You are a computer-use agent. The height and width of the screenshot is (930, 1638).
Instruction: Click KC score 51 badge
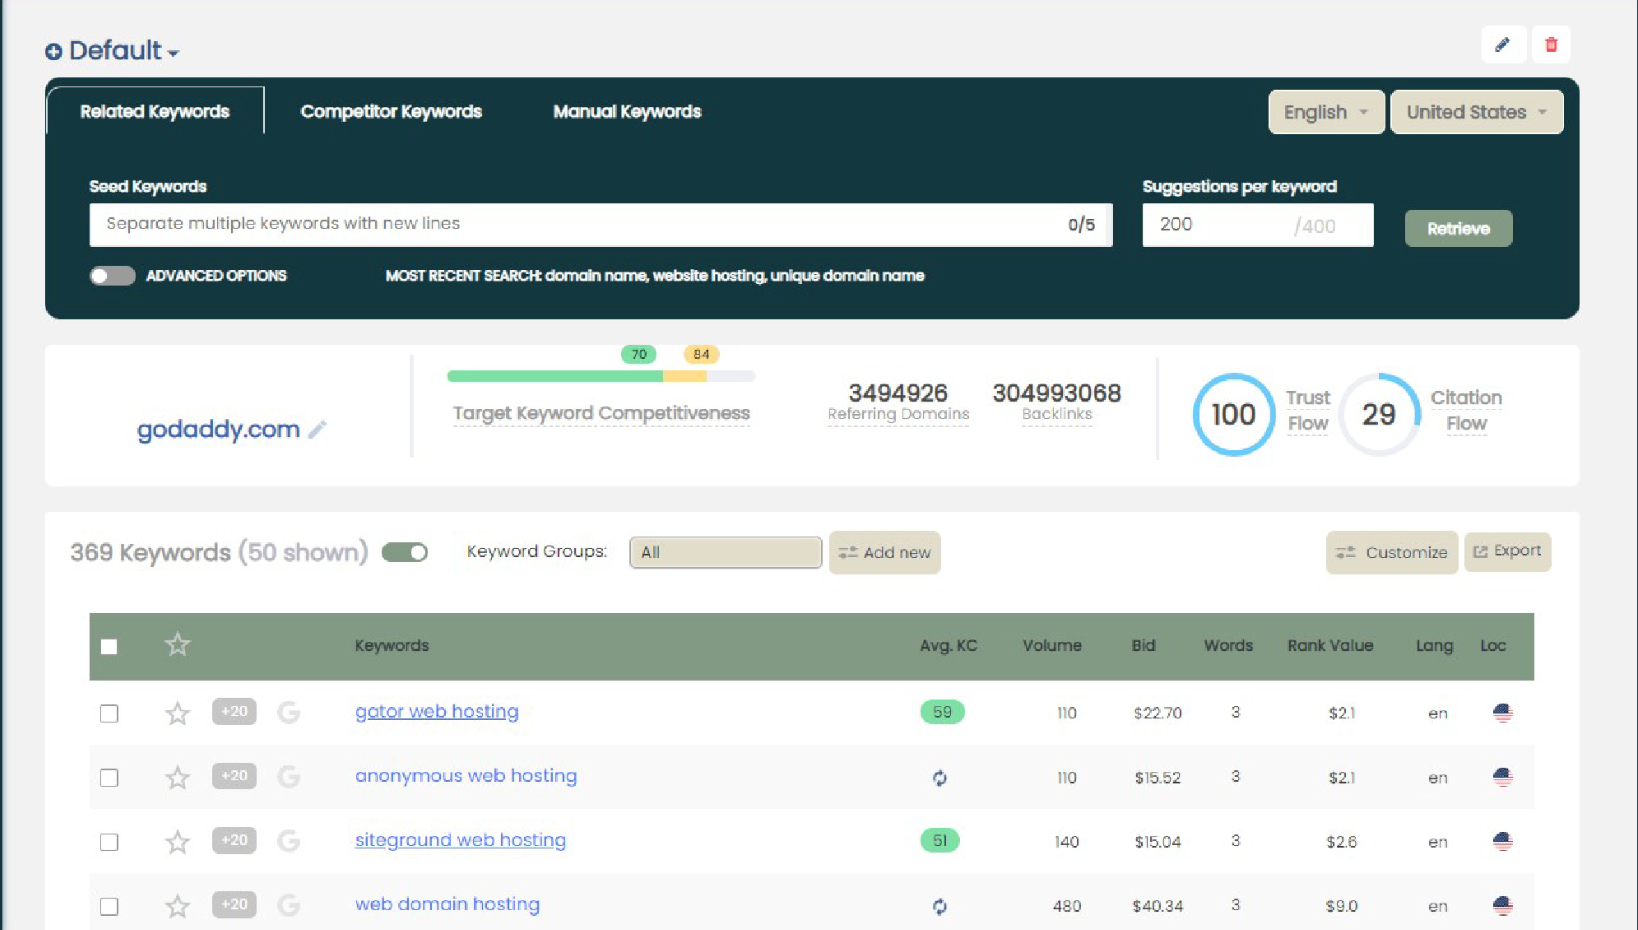940,840
